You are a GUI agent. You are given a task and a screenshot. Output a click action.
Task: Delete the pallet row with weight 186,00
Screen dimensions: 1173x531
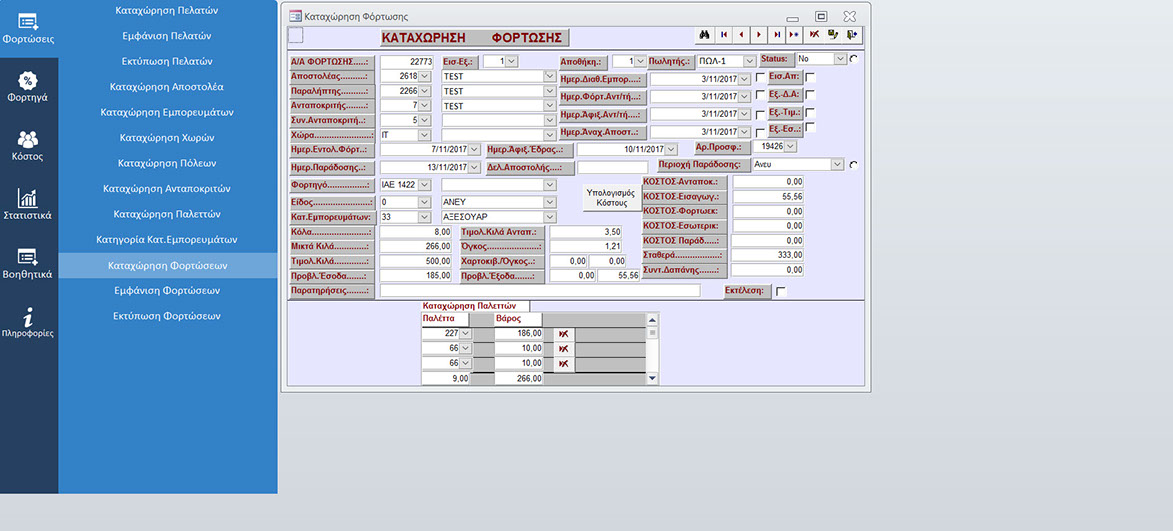[x=563, y=333]
